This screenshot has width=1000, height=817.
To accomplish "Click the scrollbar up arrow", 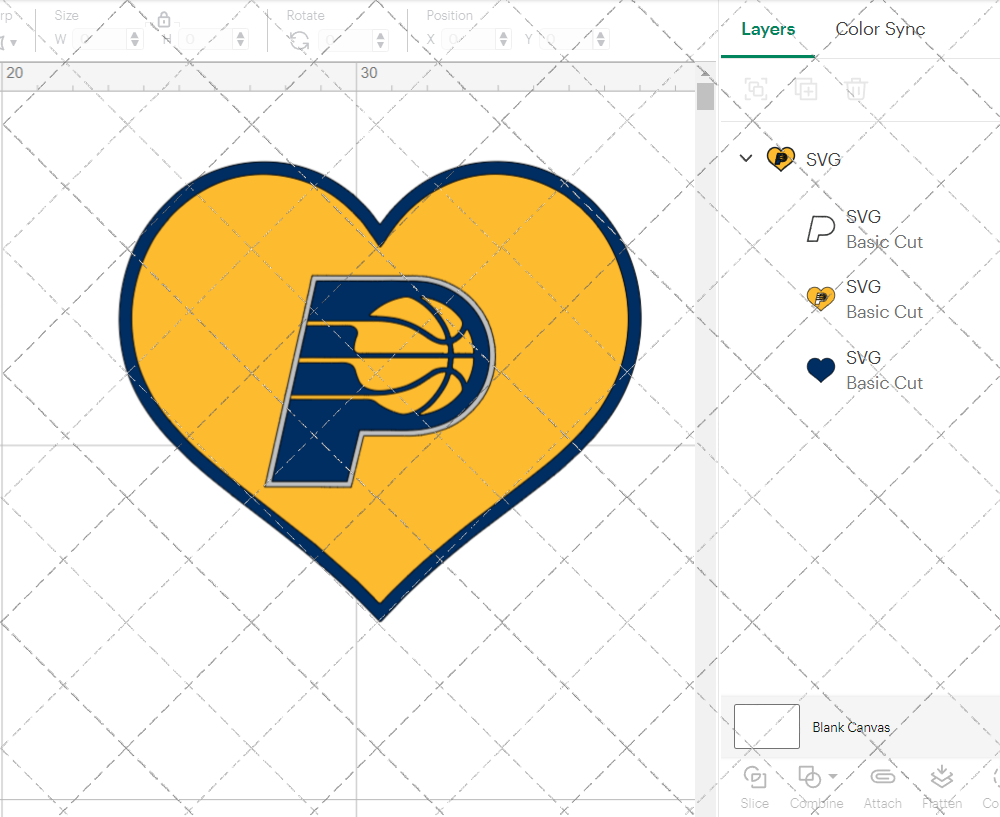I will (x=705, y=72).
